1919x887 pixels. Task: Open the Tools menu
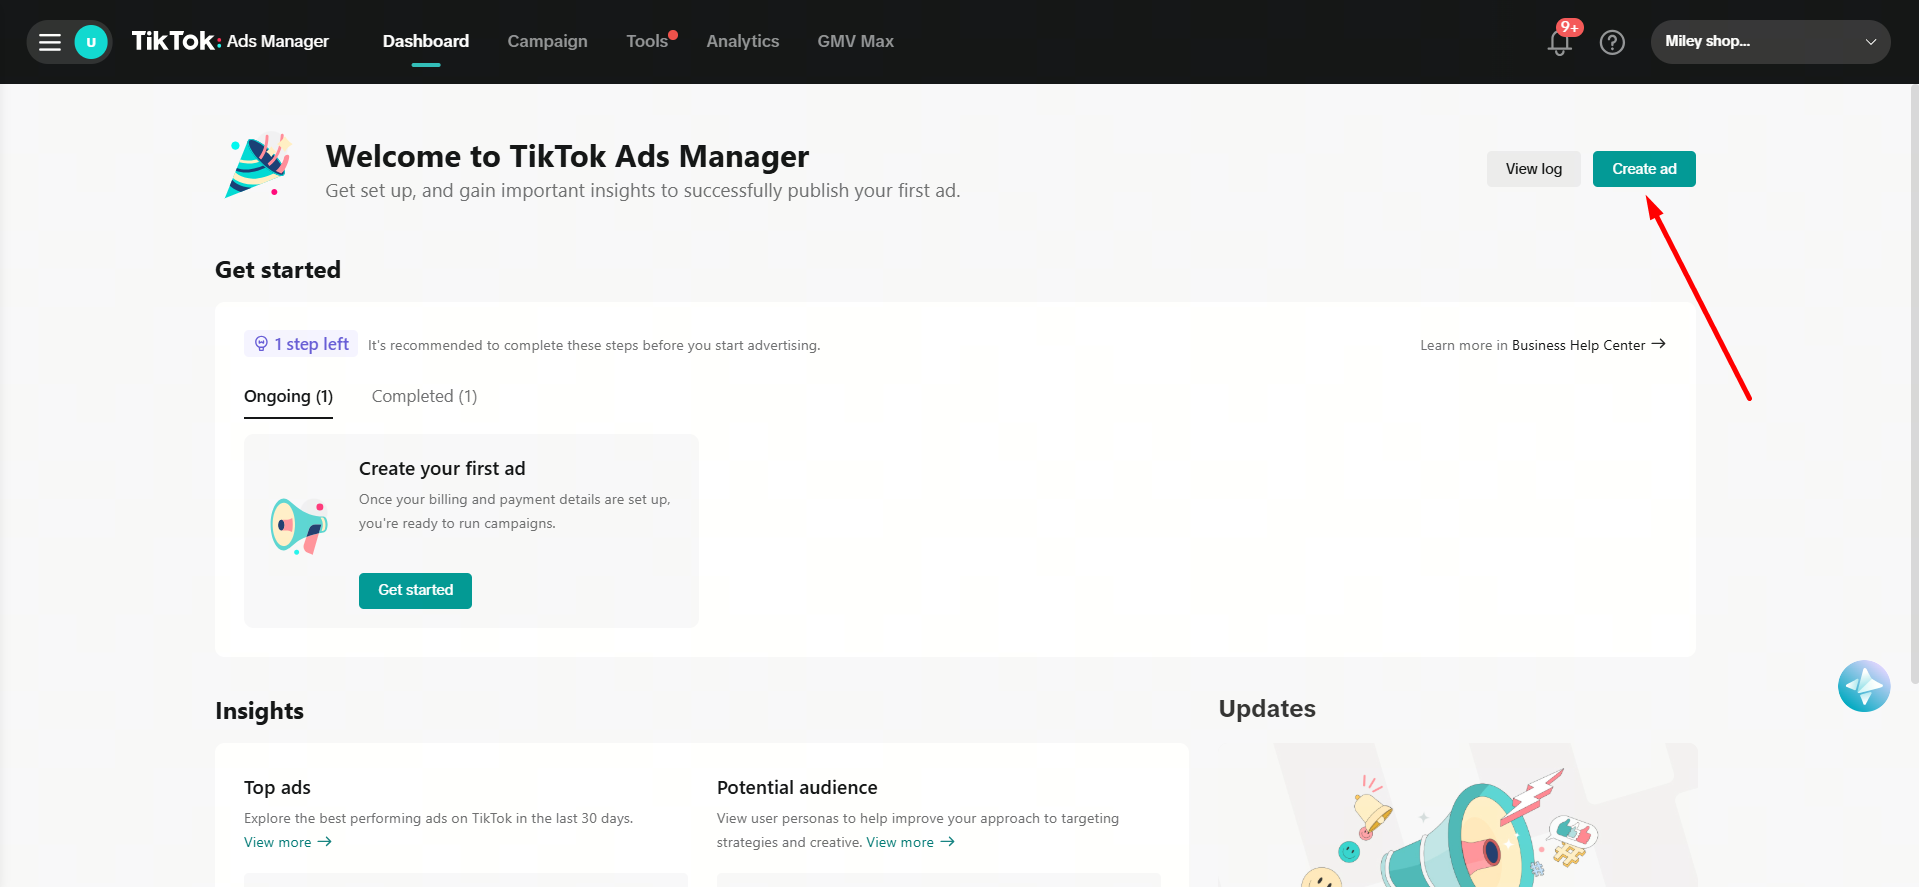(x=647, y=41)
